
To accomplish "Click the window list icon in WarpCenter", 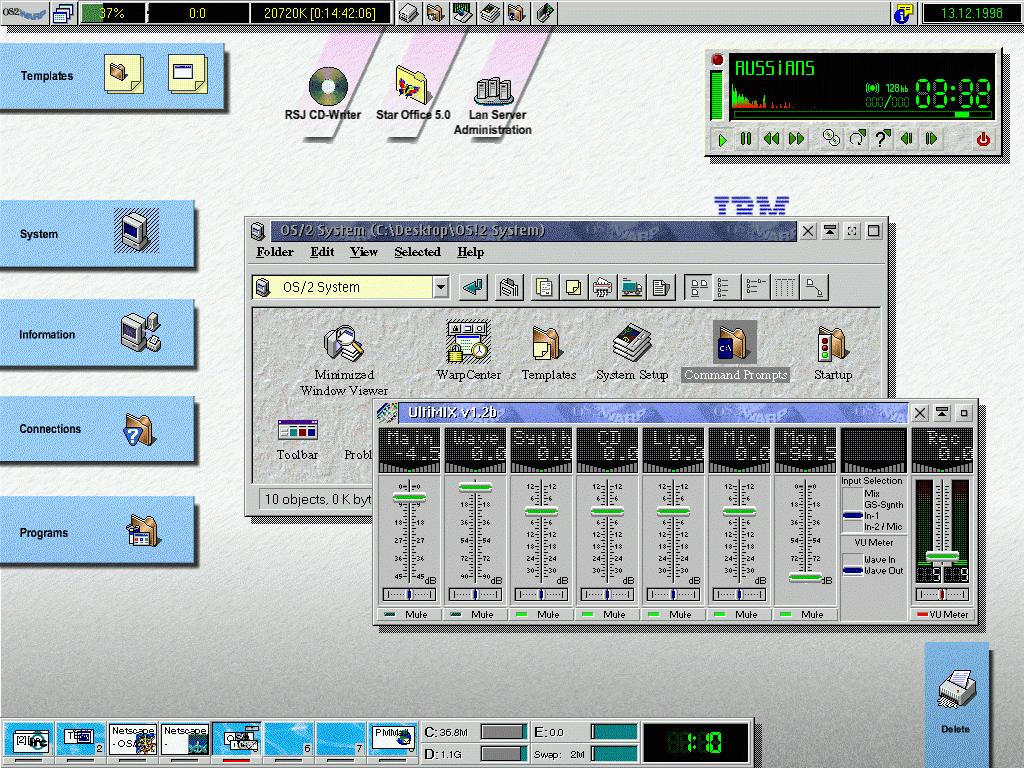I will (63, 13).
